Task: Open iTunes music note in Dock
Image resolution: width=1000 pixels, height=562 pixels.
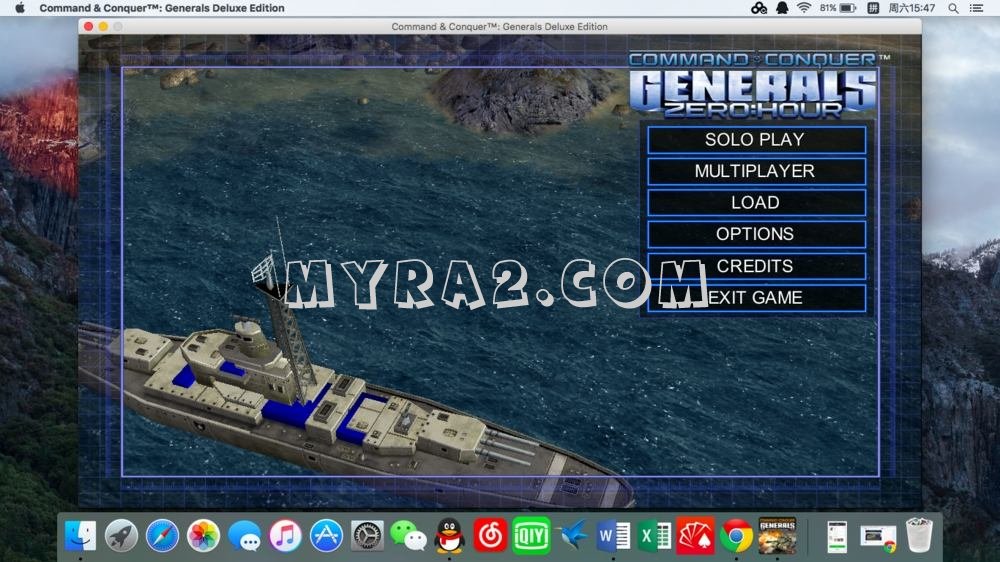Action: [x=285, y=535]
